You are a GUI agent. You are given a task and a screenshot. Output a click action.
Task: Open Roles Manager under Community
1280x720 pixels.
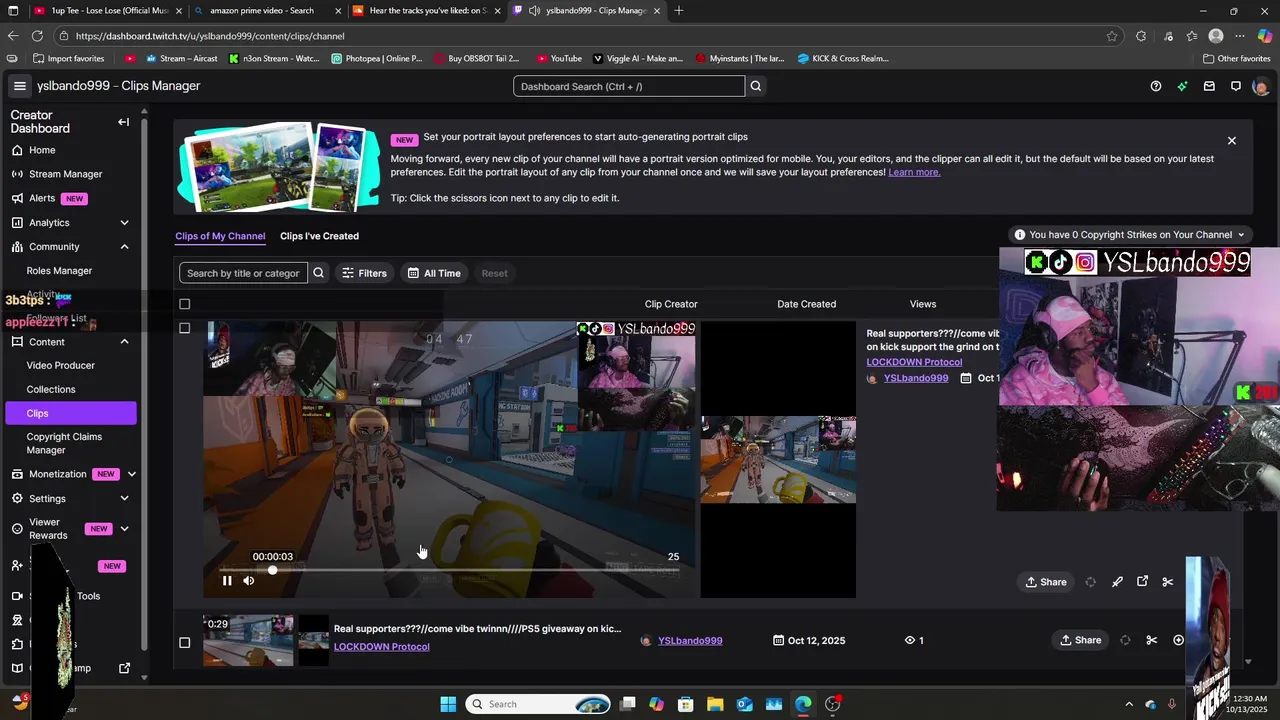(x=59, y=270)
